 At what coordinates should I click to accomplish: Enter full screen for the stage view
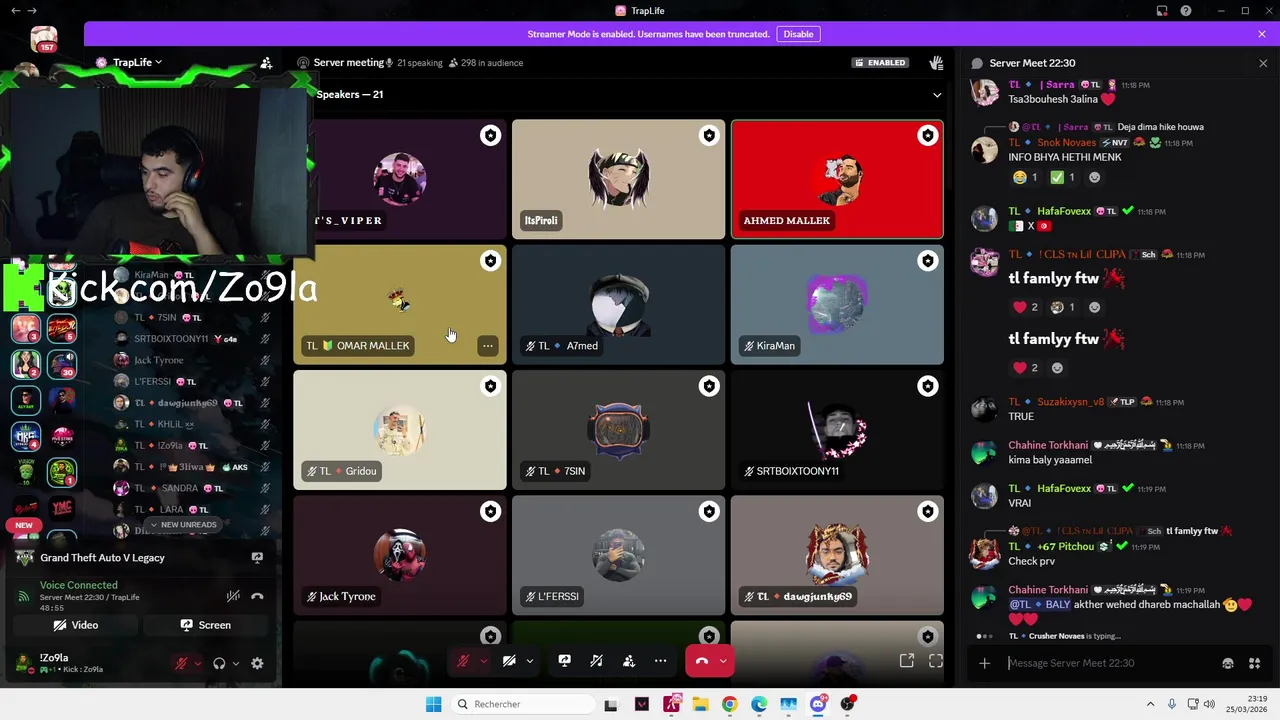point(936,661)
